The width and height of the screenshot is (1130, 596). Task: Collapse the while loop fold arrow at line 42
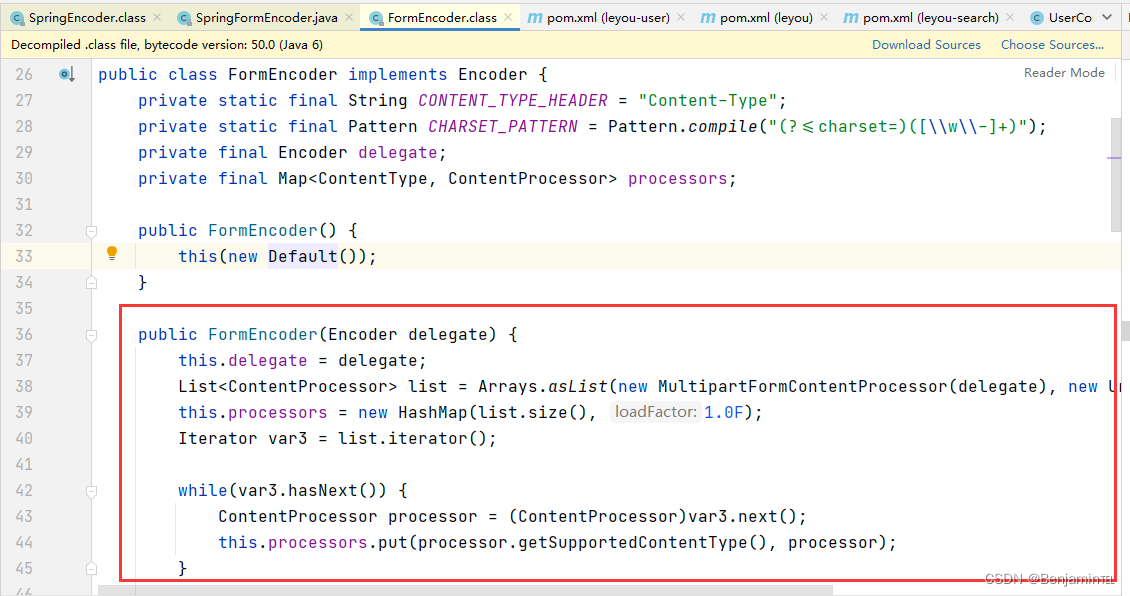[x=91, y=490]
